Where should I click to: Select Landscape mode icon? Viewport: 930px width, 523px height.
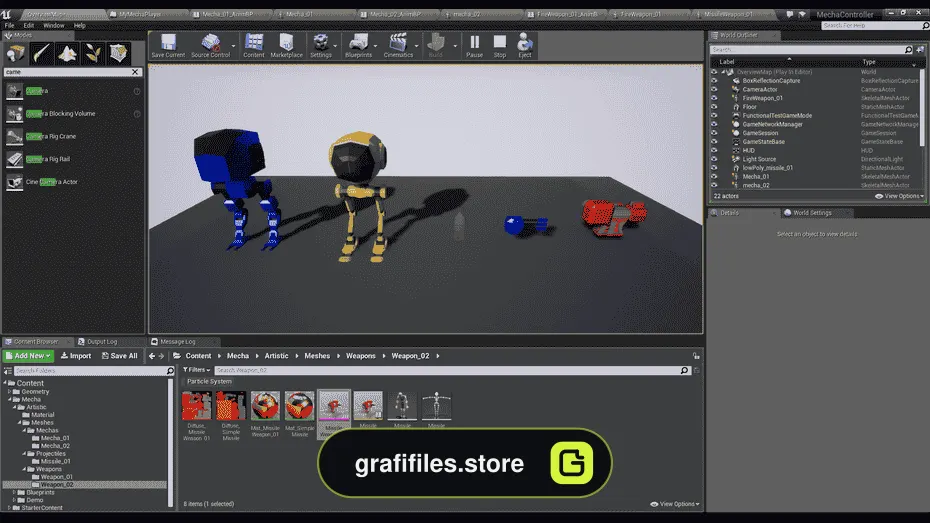click(x=67, y=53)
